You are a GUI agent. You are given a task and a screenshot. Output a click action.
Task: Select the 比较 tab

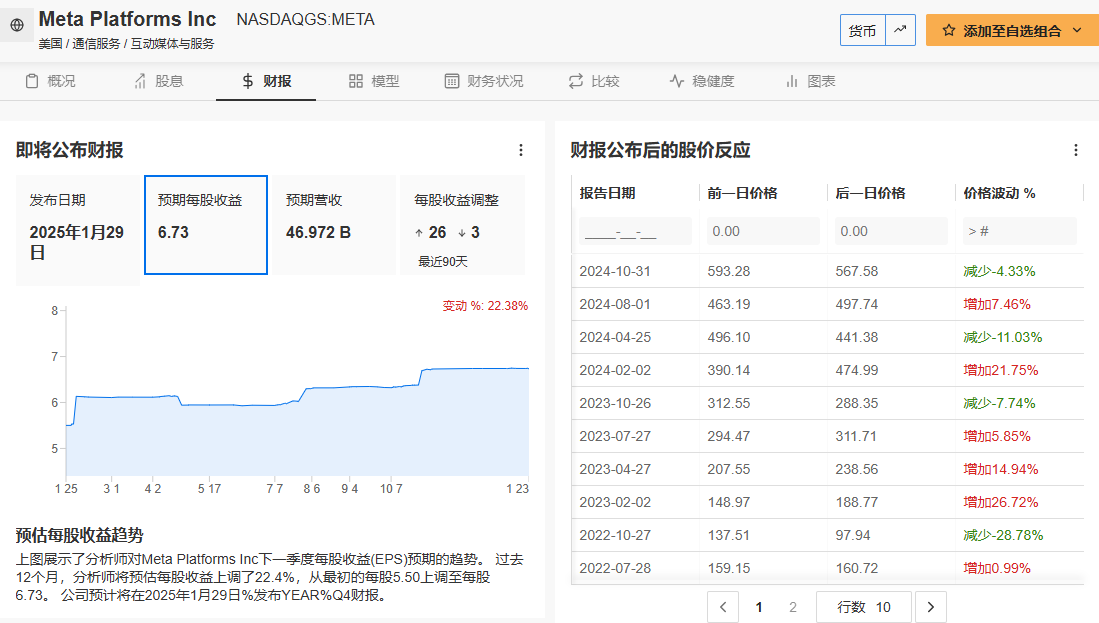pyautogui.click(x=594, y=81)
